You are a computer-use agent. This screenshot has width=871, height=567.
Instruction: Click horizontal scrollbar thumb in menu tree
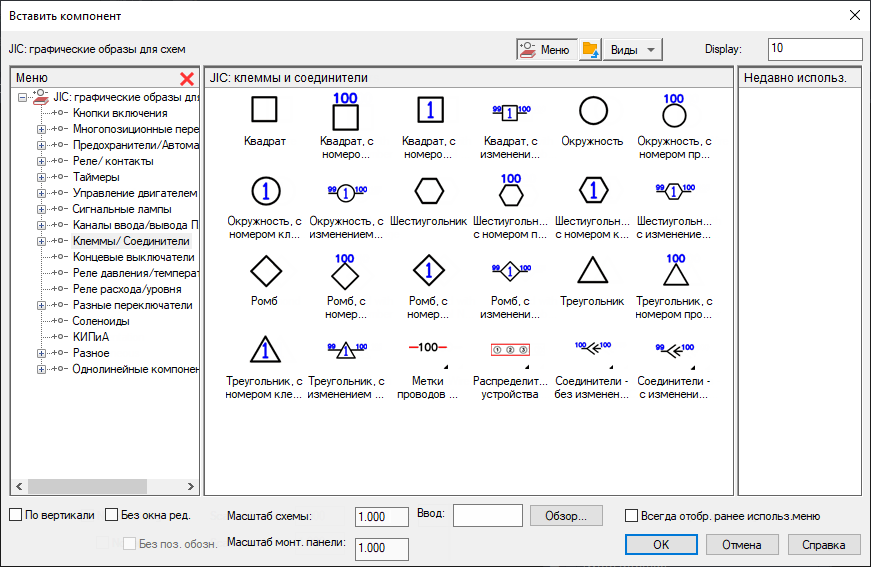pos(87,486)
